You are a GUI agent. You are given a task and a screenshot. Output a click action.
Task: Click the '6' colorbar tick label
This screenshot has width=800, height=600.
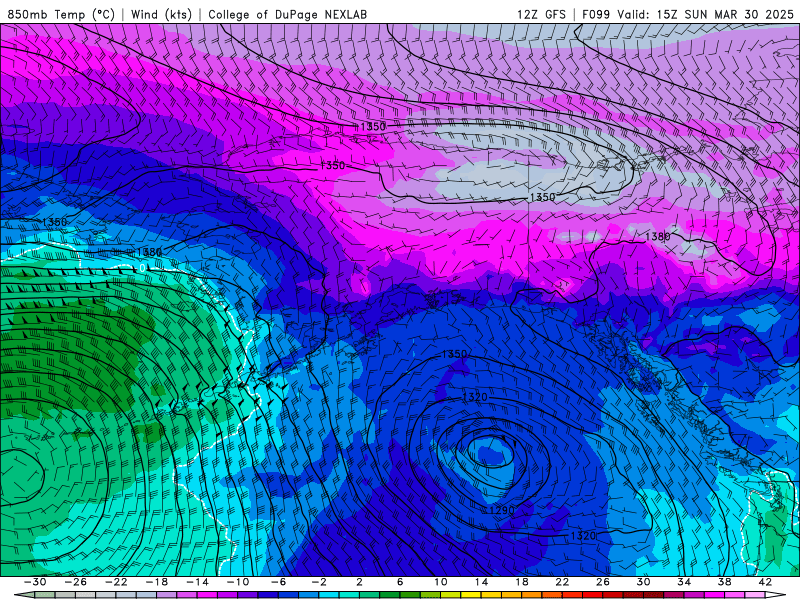coord(400,582)
